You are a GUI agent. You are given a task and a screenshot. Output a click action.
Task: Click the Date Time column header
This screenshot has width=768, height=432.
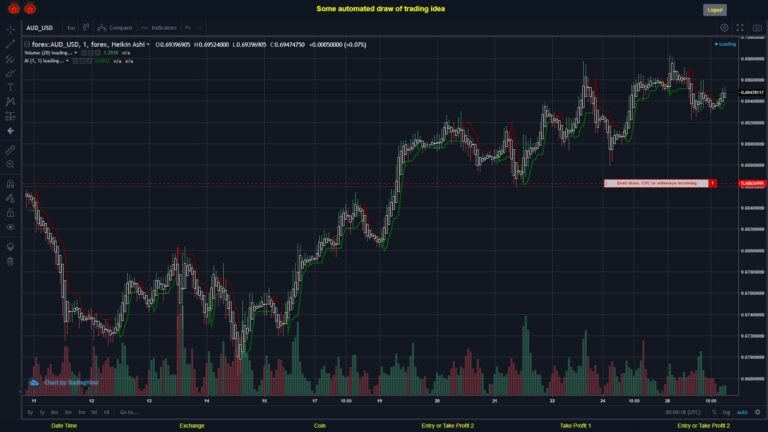[x=64, y=426]
